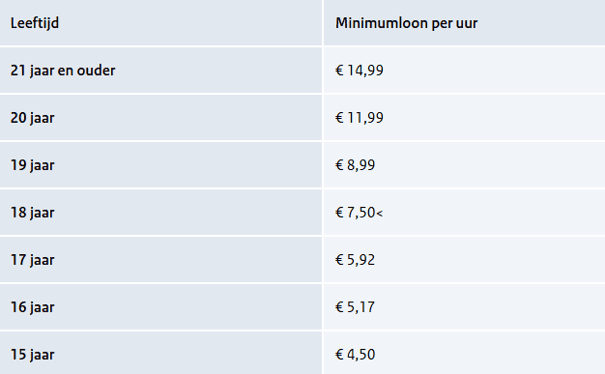Select the 18 jaar row label
The height and width of the screenshot is (374, 605).
pyautogui.click(x=32, y=213)
